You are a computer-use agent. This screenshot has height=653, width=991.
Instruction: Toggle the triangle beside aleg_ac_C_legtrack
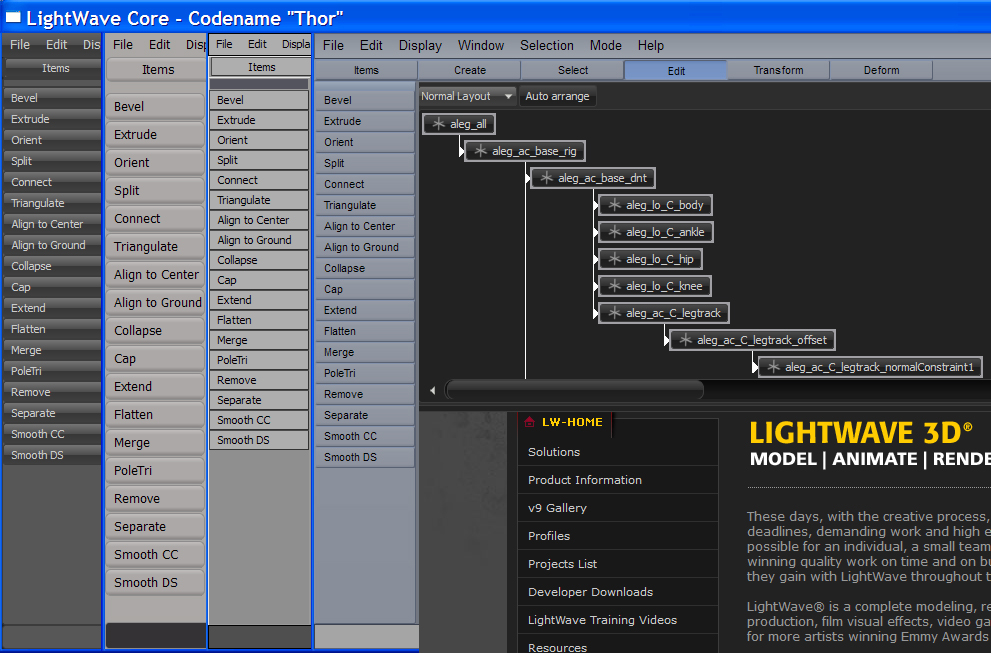tap(596, 314)
